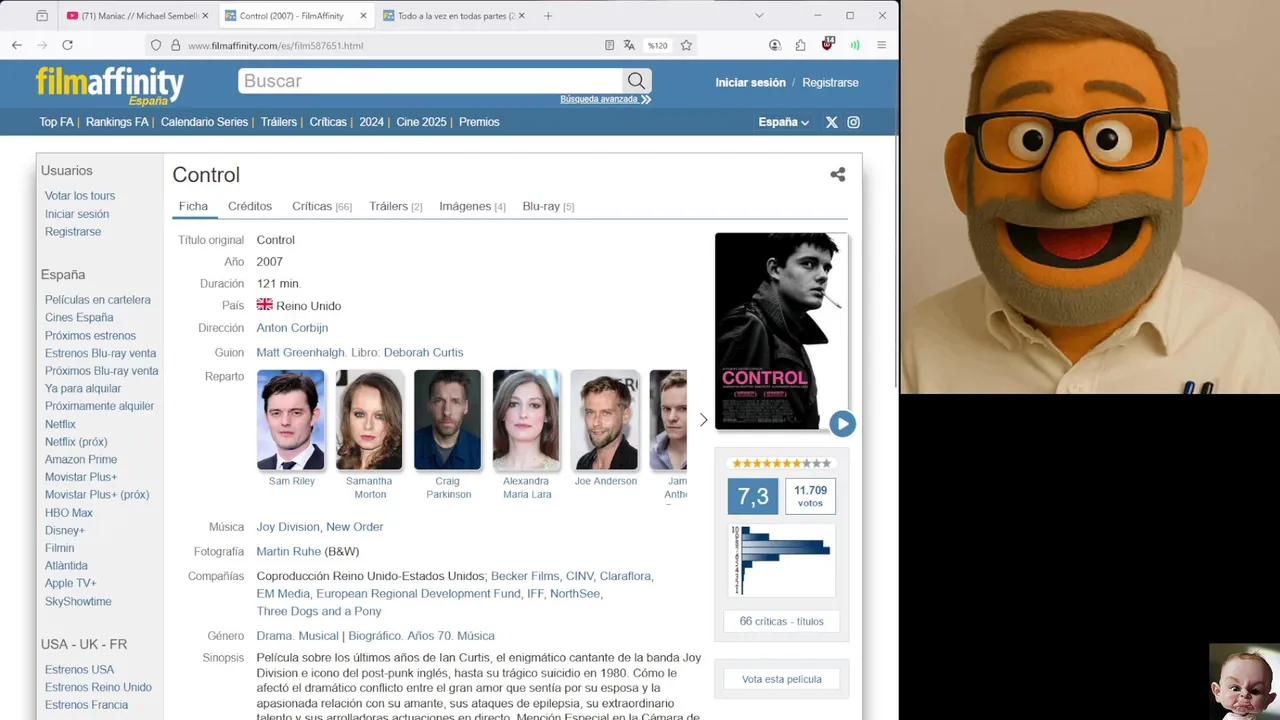Switch to the Blu-ray tab
The image size is (1280, 720).
pos(548,206)
